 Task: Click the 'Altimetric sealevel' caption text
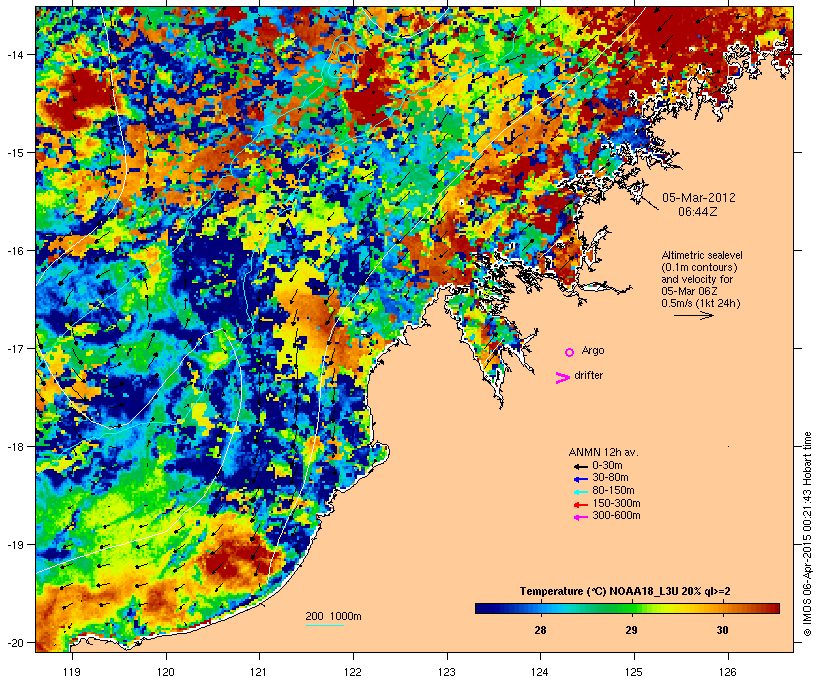click(x=702, y=255)
